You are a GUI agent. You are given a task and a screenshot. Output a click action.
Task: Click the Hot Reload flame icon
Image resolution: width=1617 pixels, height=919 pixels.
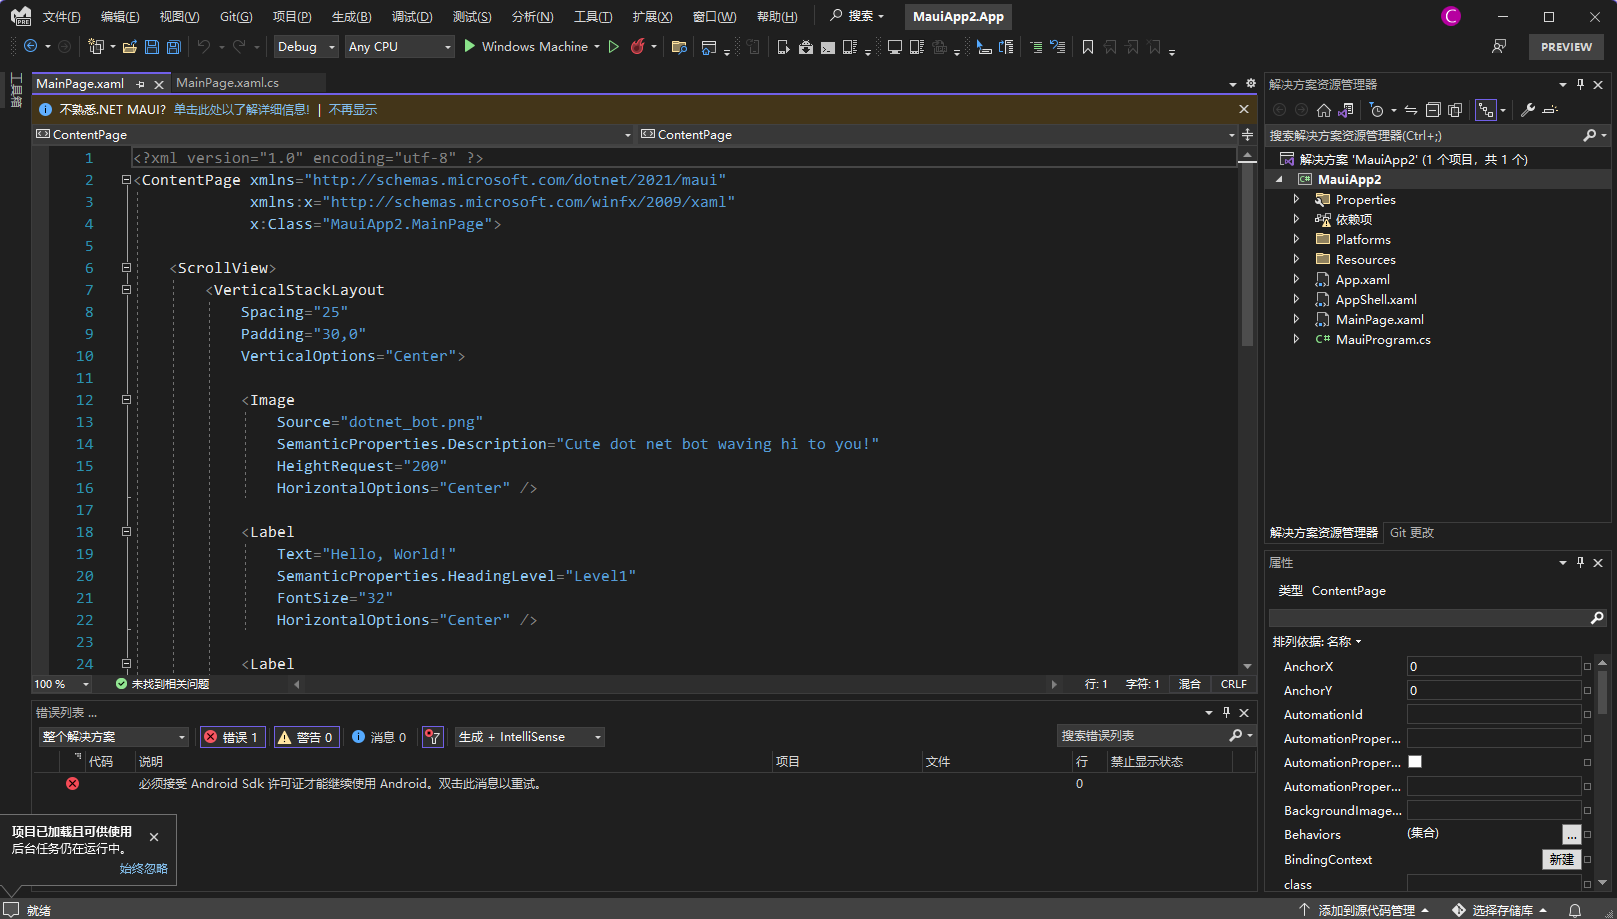tap(637, 46)
